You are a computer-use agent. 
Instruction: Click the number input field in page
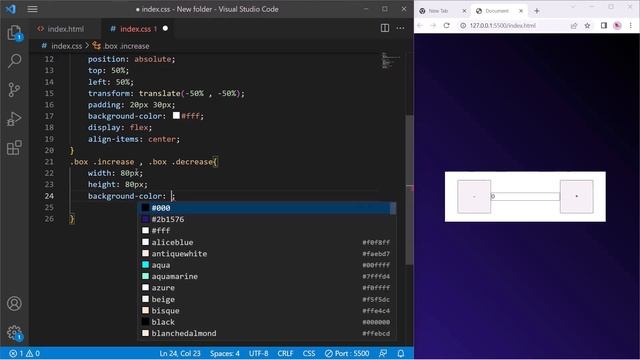point(525,197)
